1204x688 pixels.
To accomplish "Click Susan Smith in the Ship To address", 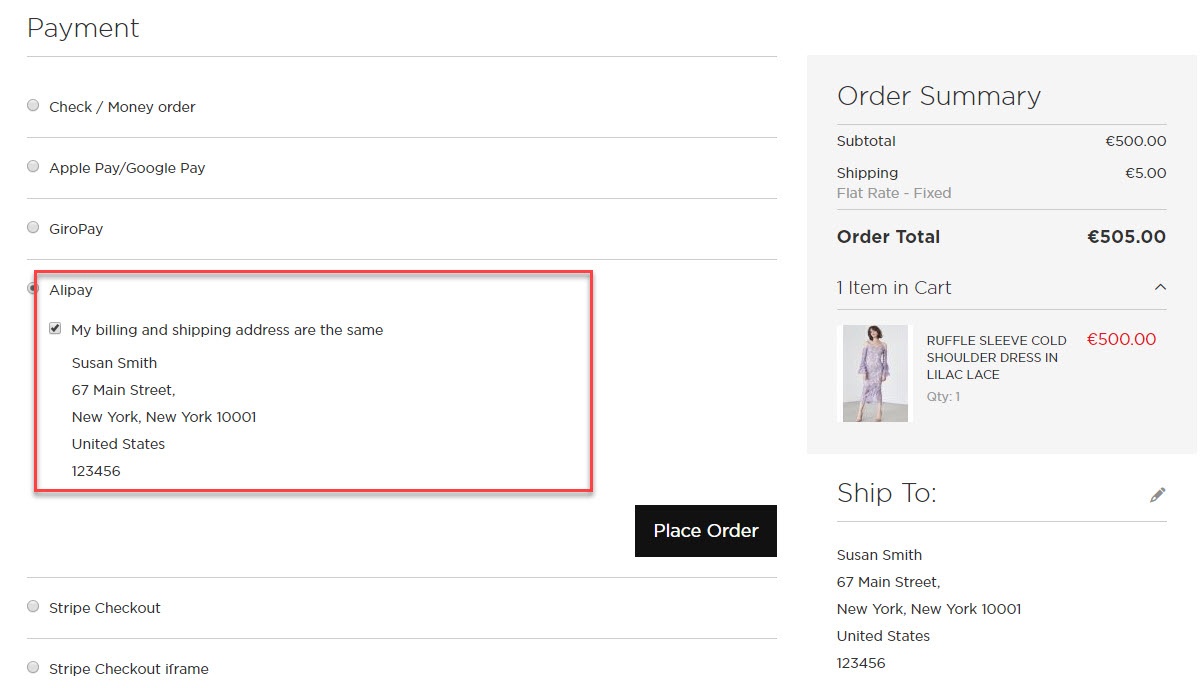I will pos(879,554).
